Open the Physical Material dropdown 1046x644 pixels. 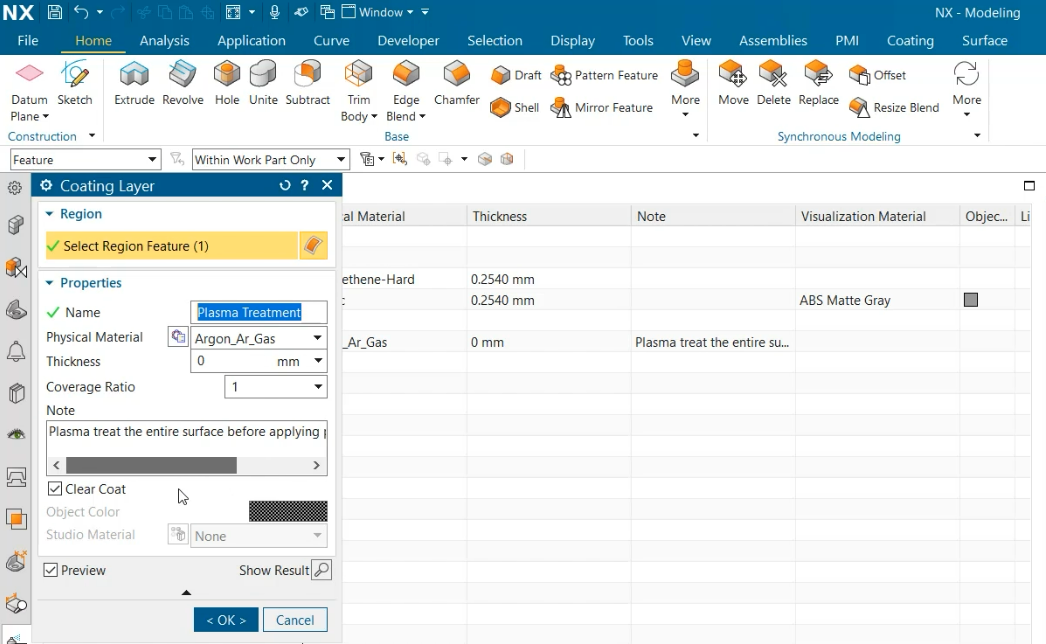coord(318,338)
